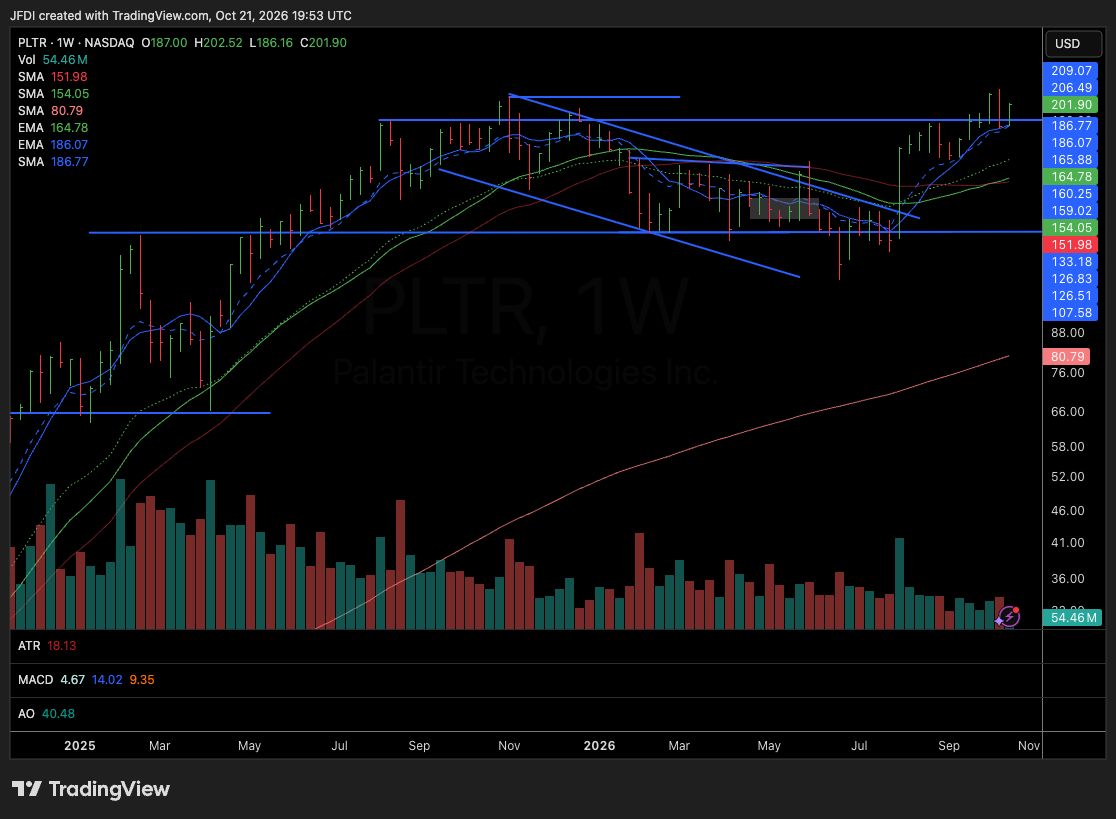This screenshot has width=1116, height=819.
Task: Click the 46.00 price scale value
Action: (x=1067, y=511)
